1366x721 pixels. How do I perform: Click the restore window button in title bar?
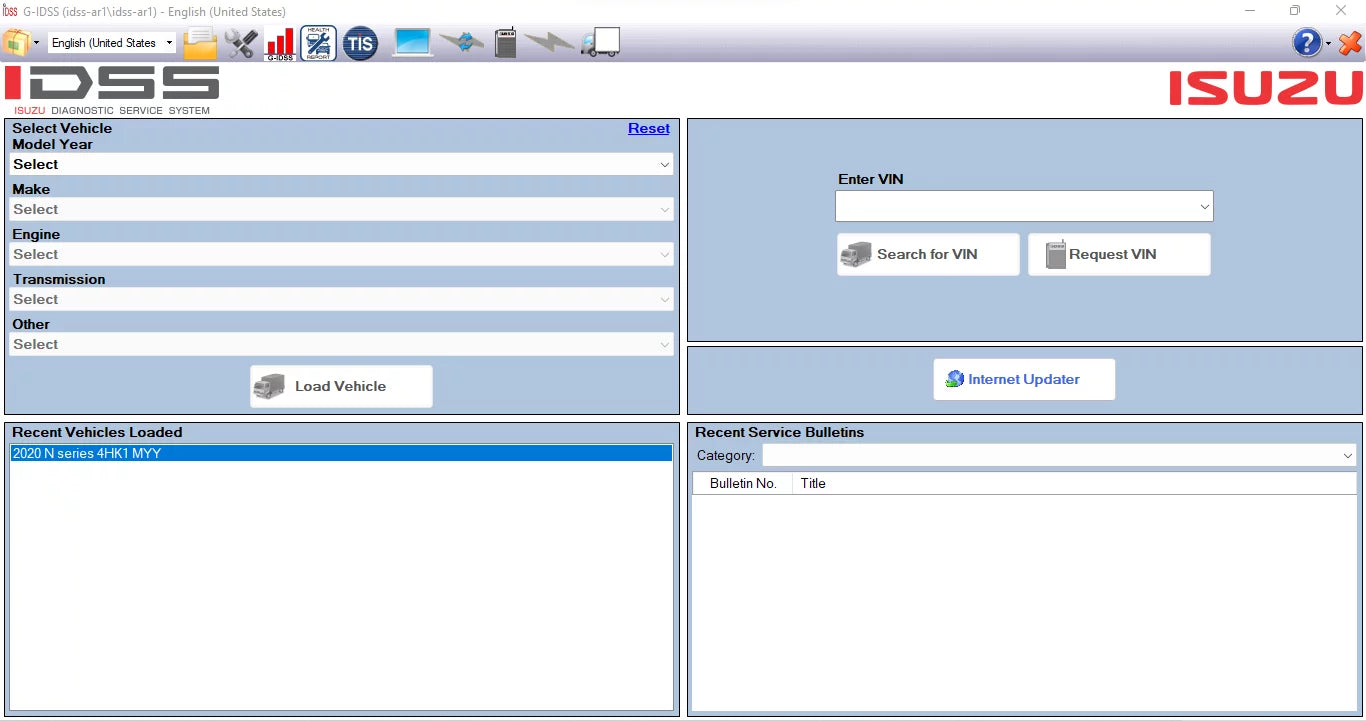pos(1295,11)
